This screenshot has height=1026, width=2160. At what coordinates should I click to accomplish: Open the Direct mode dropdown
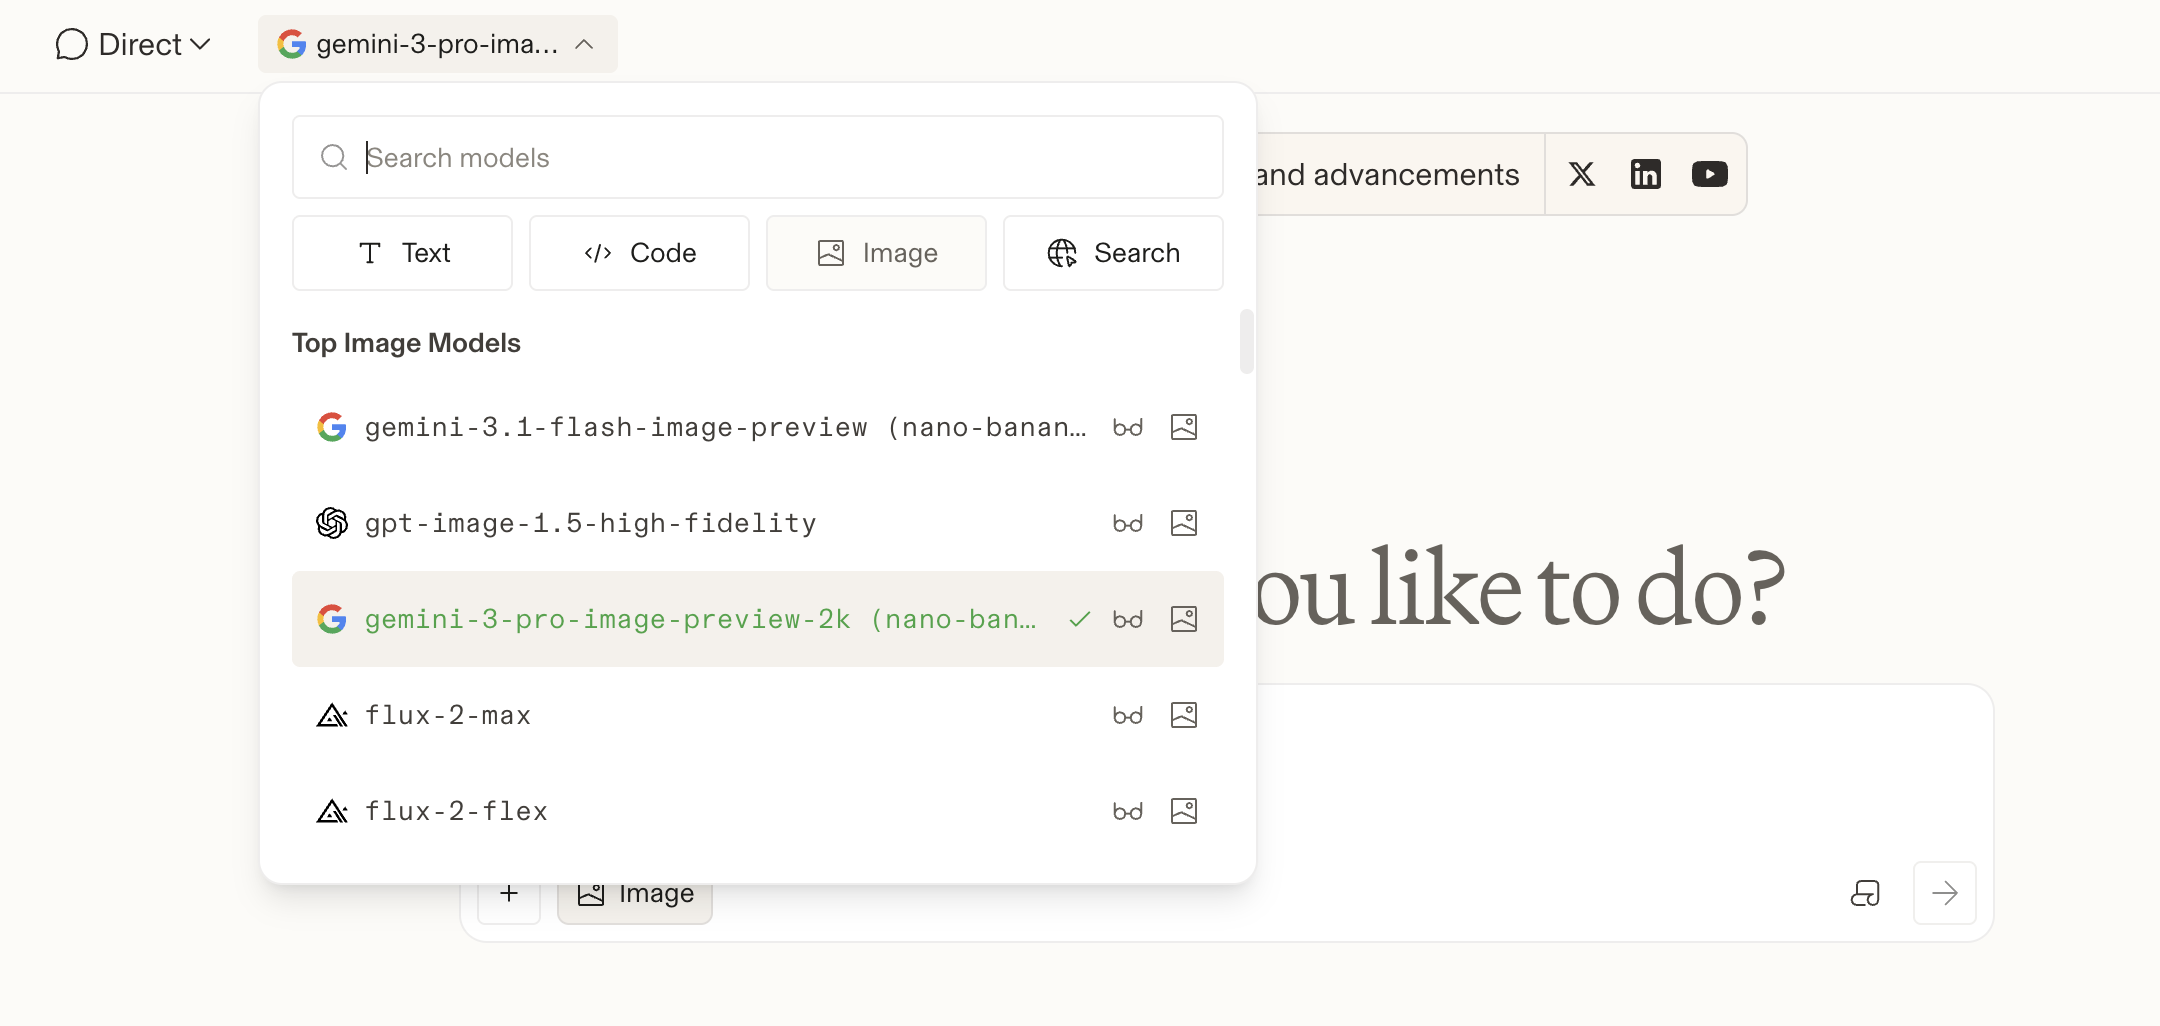(133, 45)
